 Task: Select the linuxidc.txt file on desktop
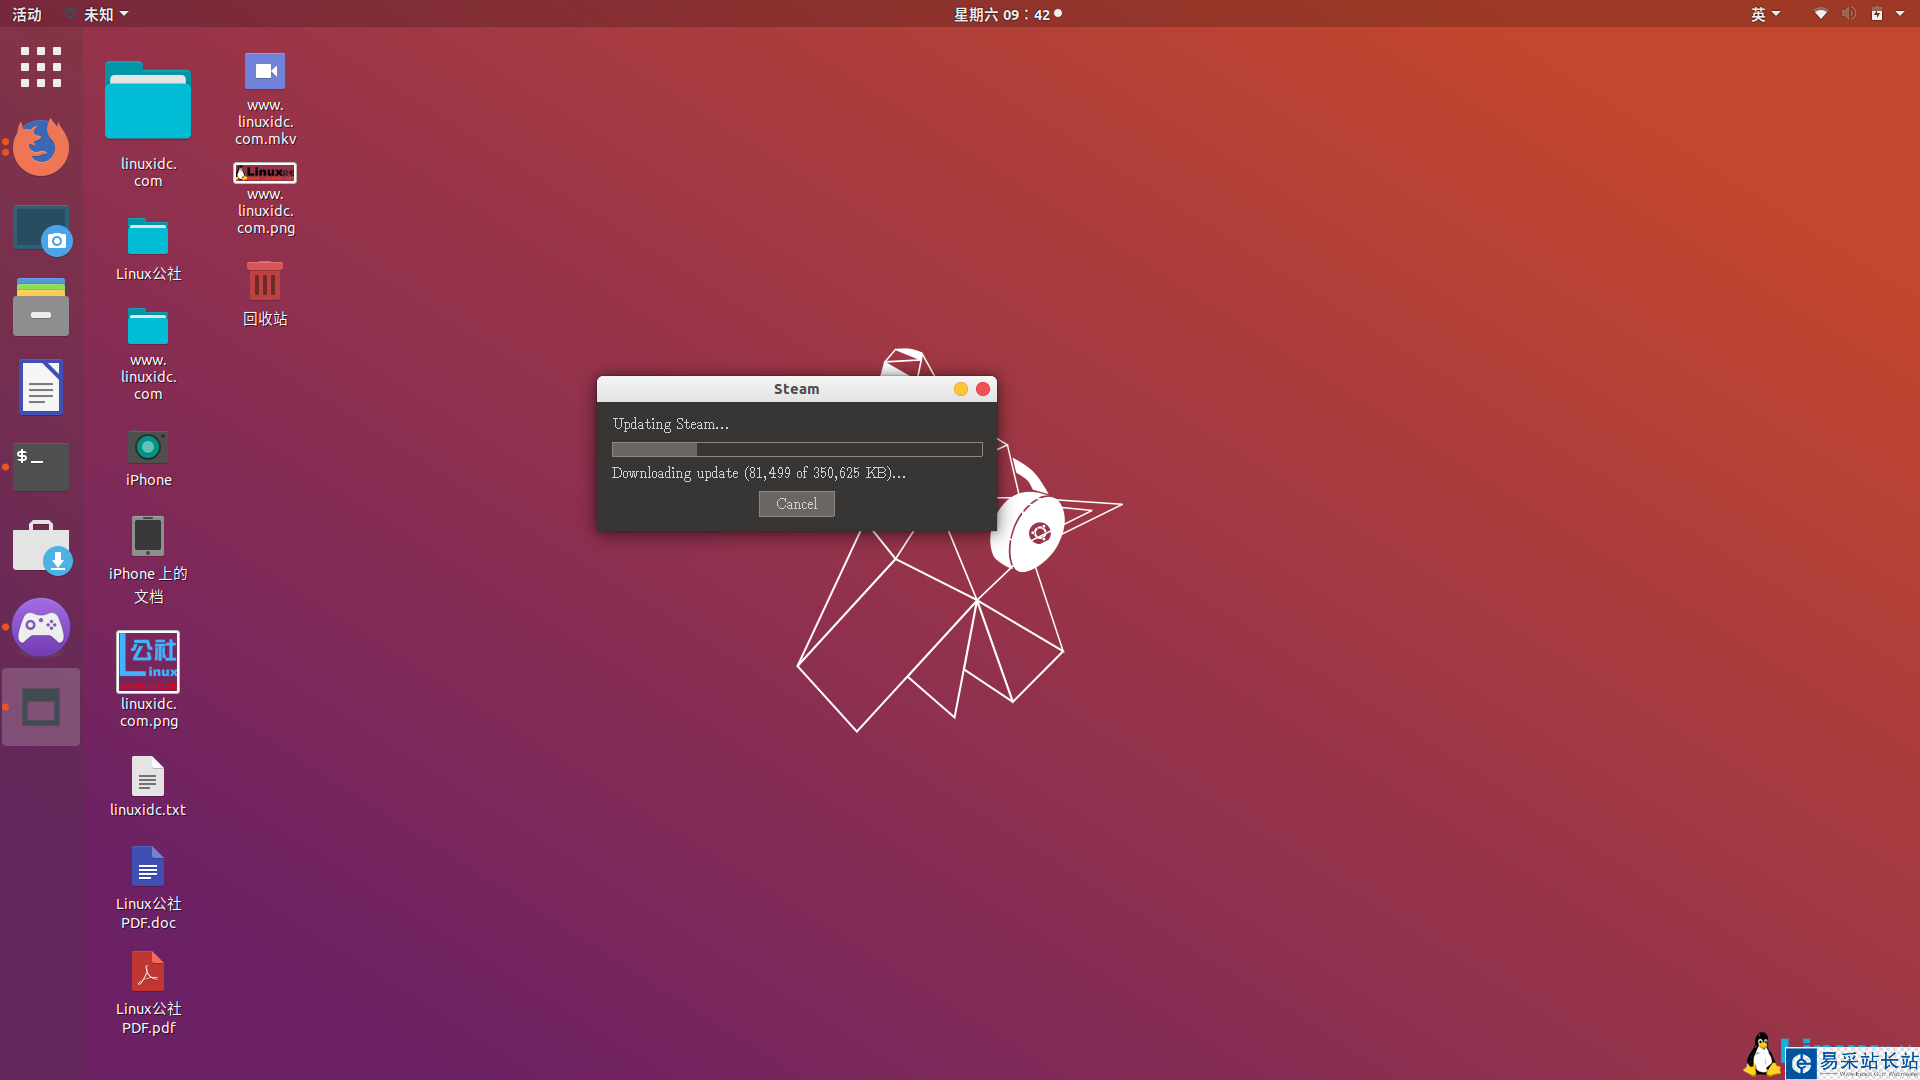pyautogui.click(x=148, y=778)
